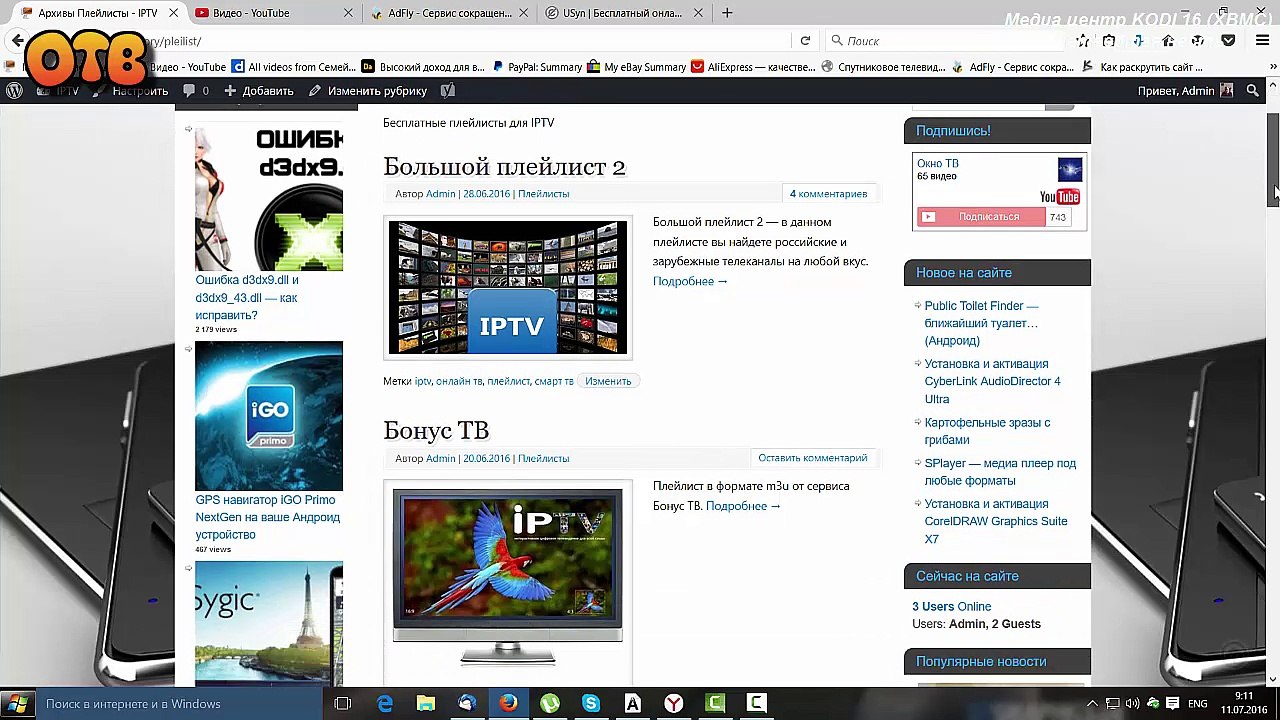This screenshot has width=1280, height=720.
Task: Click Изменить рубрику in the admin bar
Action: click(x=368, y=91)
